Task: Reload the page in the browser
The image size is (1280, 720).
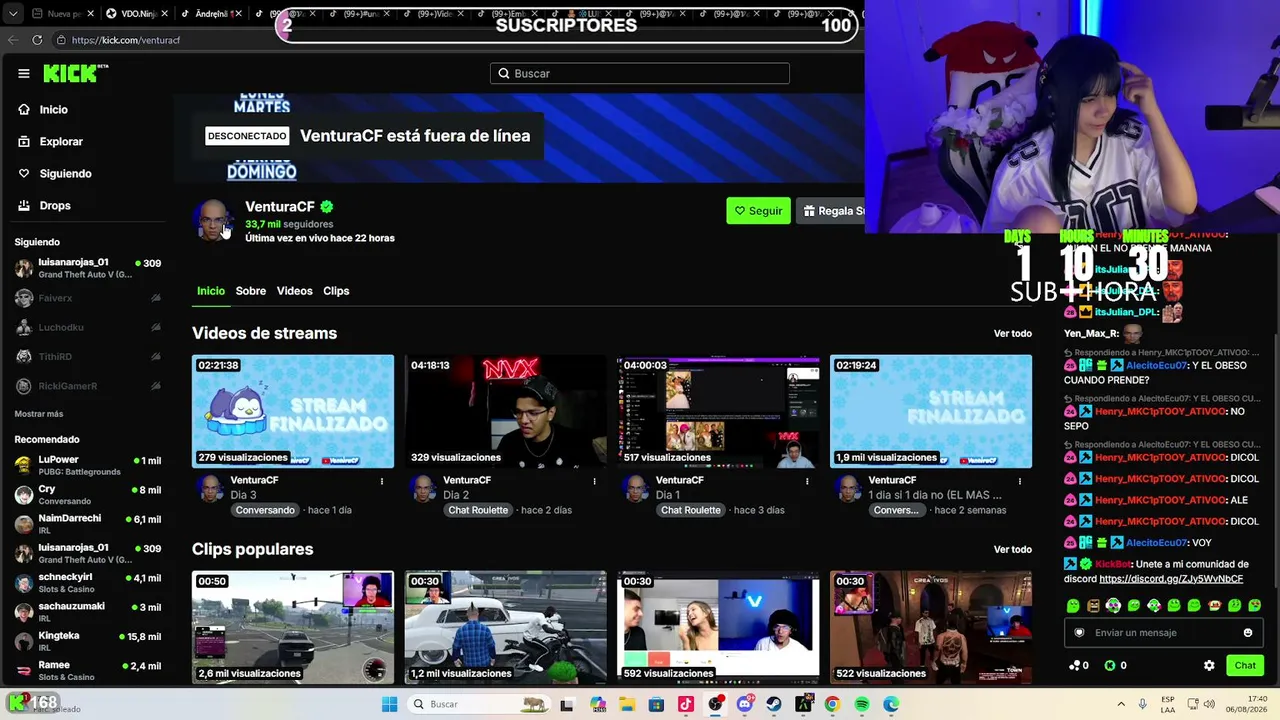Action: point(37,40)
